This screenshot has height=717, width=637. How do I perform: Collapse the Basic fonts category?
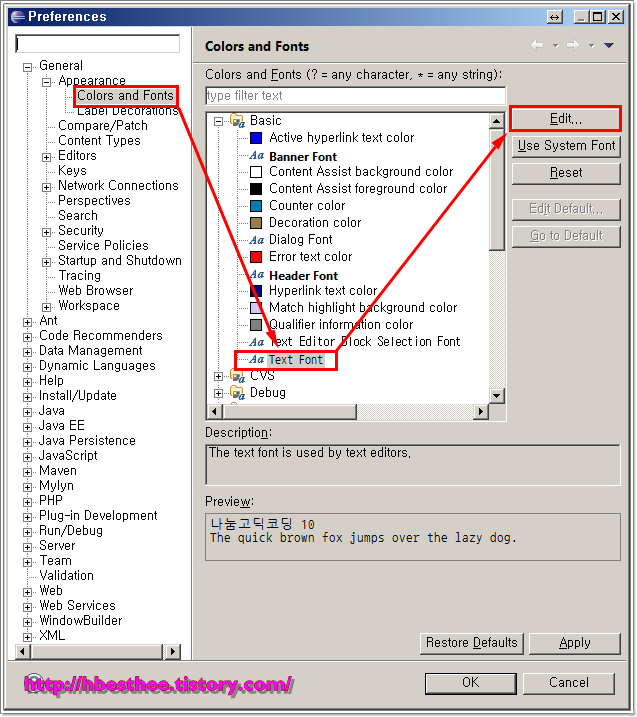(219, 122)
